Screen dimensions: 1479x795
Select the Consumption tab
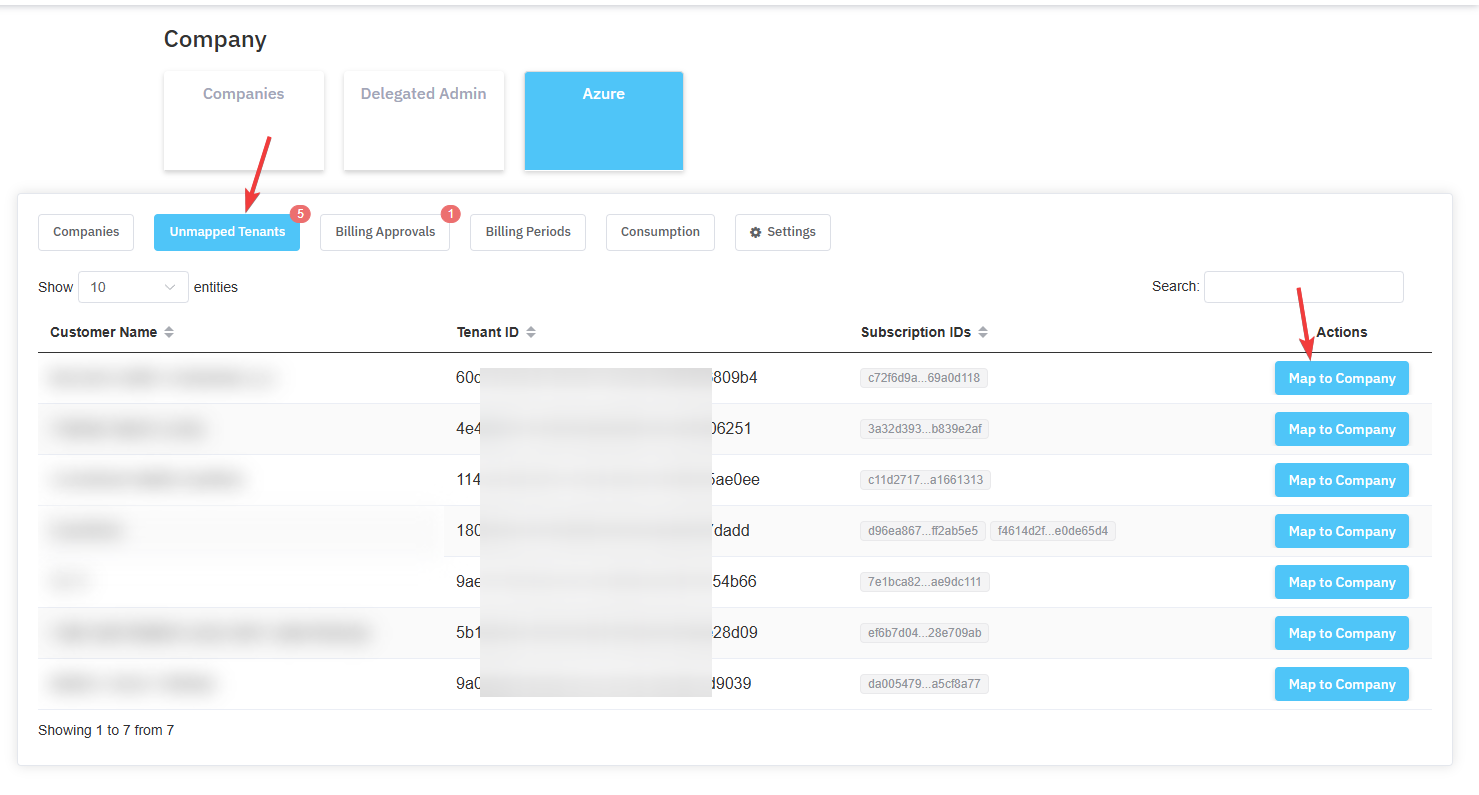coord(660,232)
